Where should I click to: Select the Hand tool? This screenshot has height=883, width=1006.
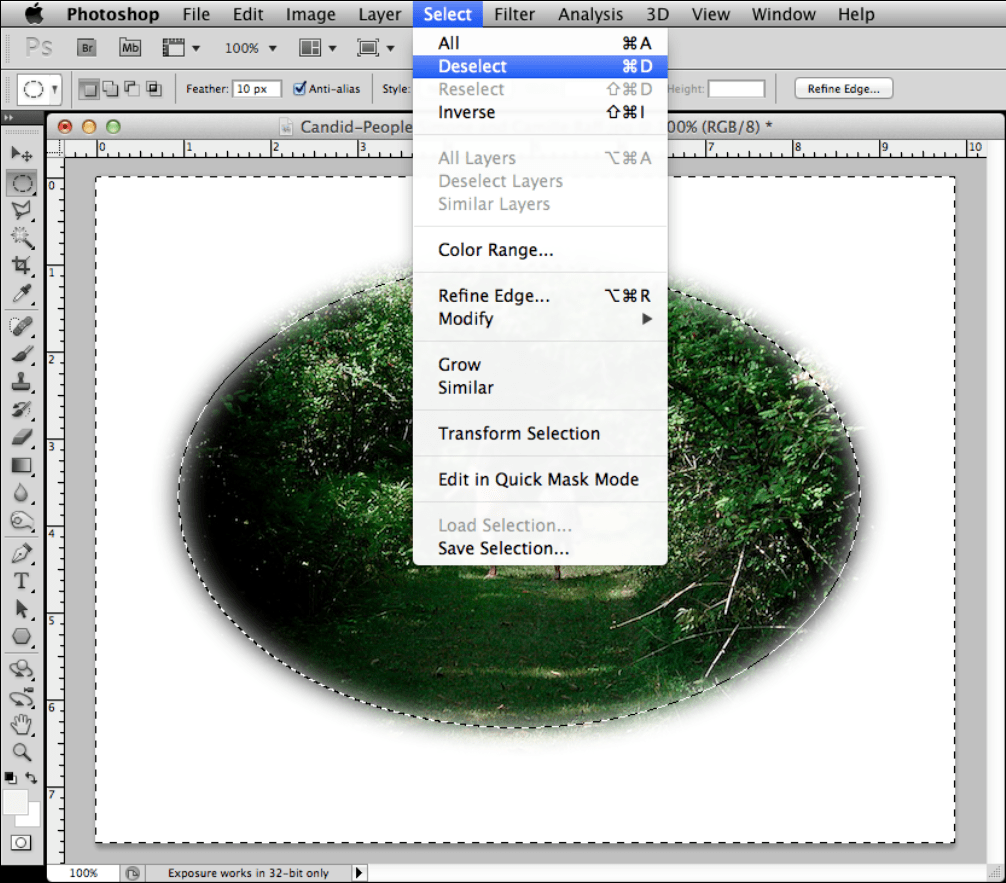pyautogui.click(x=21, y=725)
